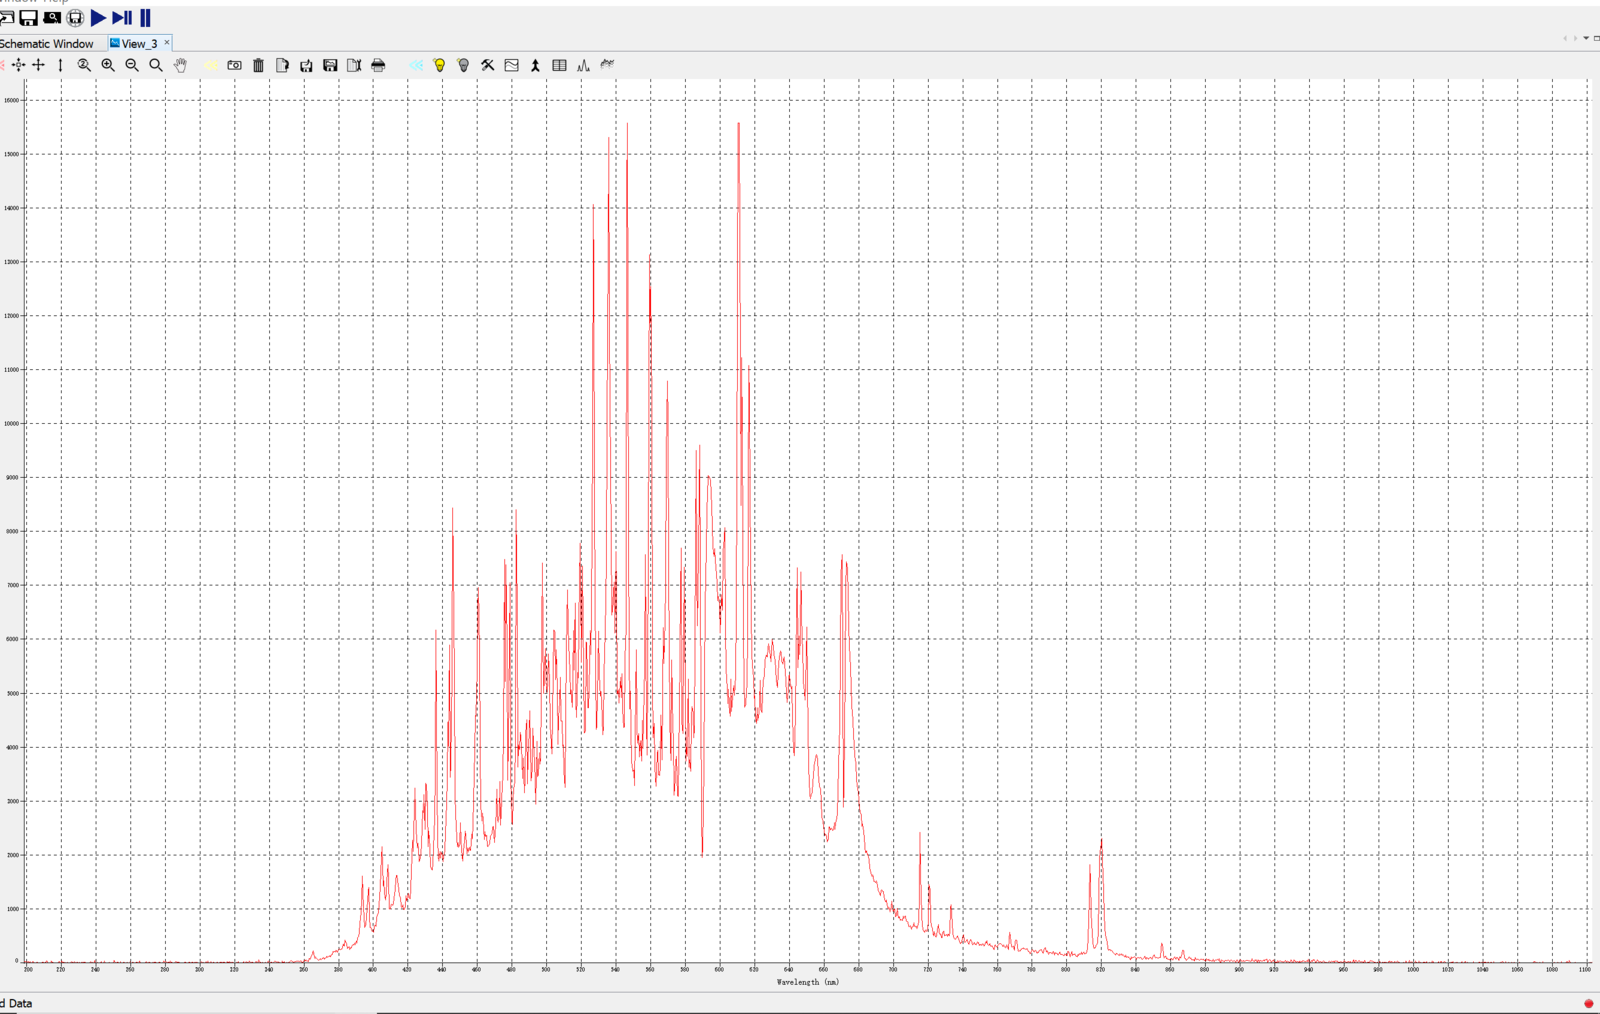Open the tab list dropdown arrow at top right

click(1586, 38)
